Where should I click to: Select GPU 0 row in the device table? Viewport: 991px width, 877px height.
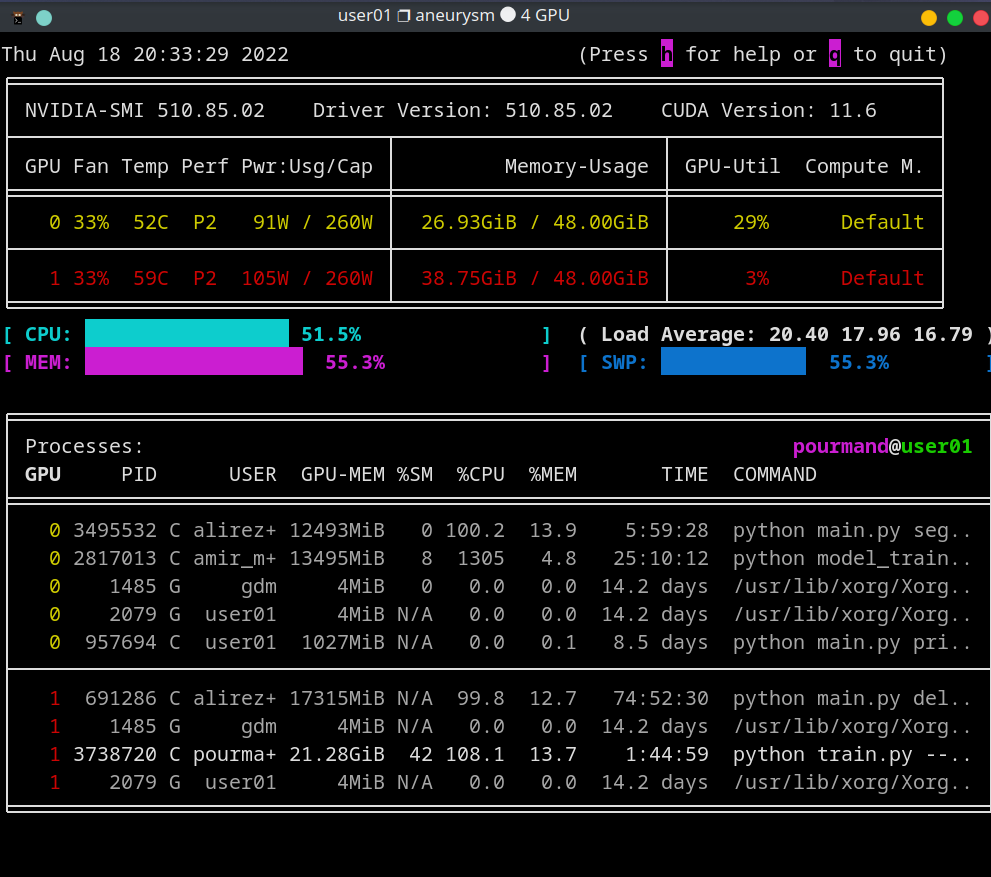point(474,222)
